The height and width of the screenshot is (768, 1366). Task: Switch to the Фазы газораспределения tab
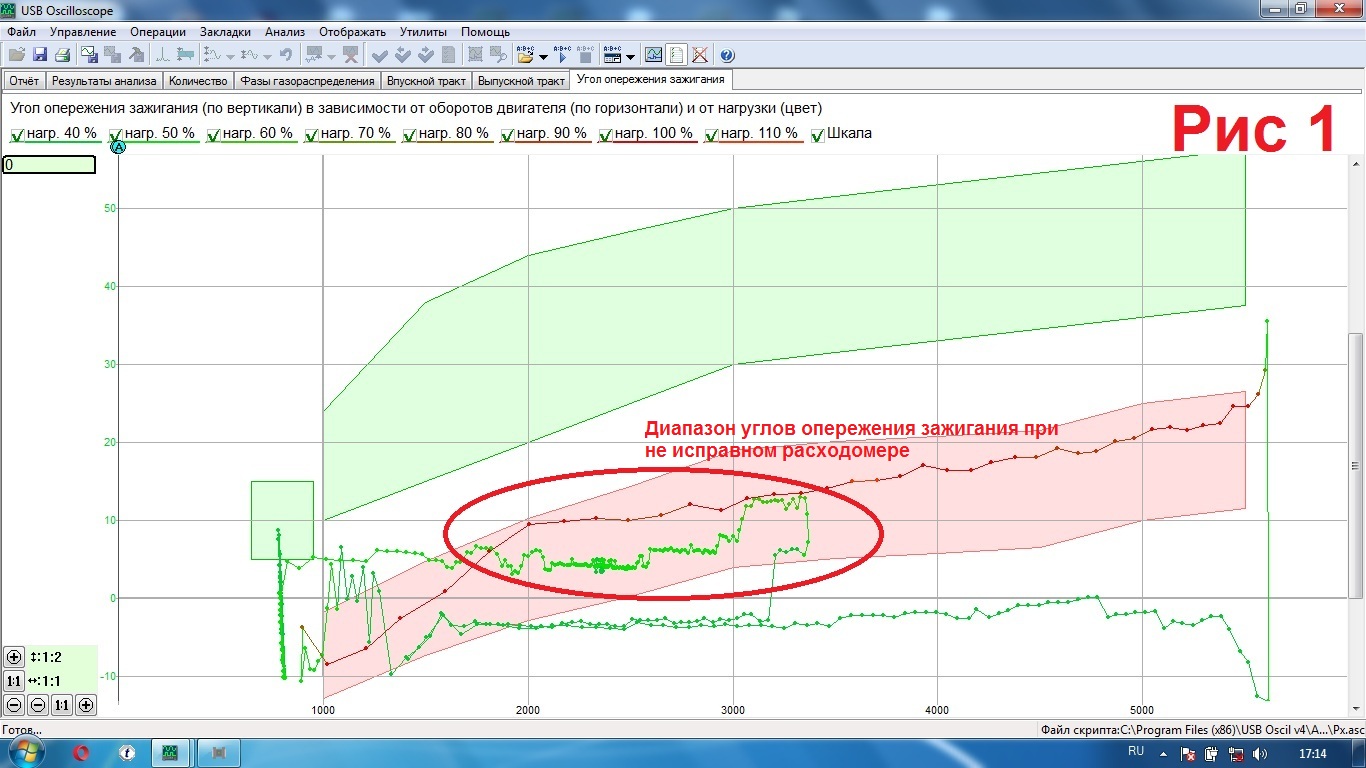pyautogui.click(x=308, y=81)
